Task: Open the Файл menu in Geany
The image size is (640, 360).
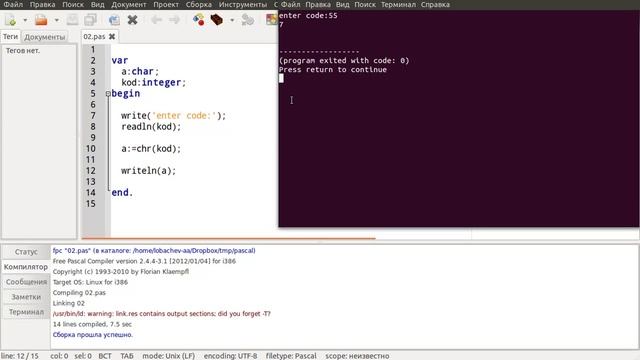Action: pyautogui.click(x=13, y=4)
